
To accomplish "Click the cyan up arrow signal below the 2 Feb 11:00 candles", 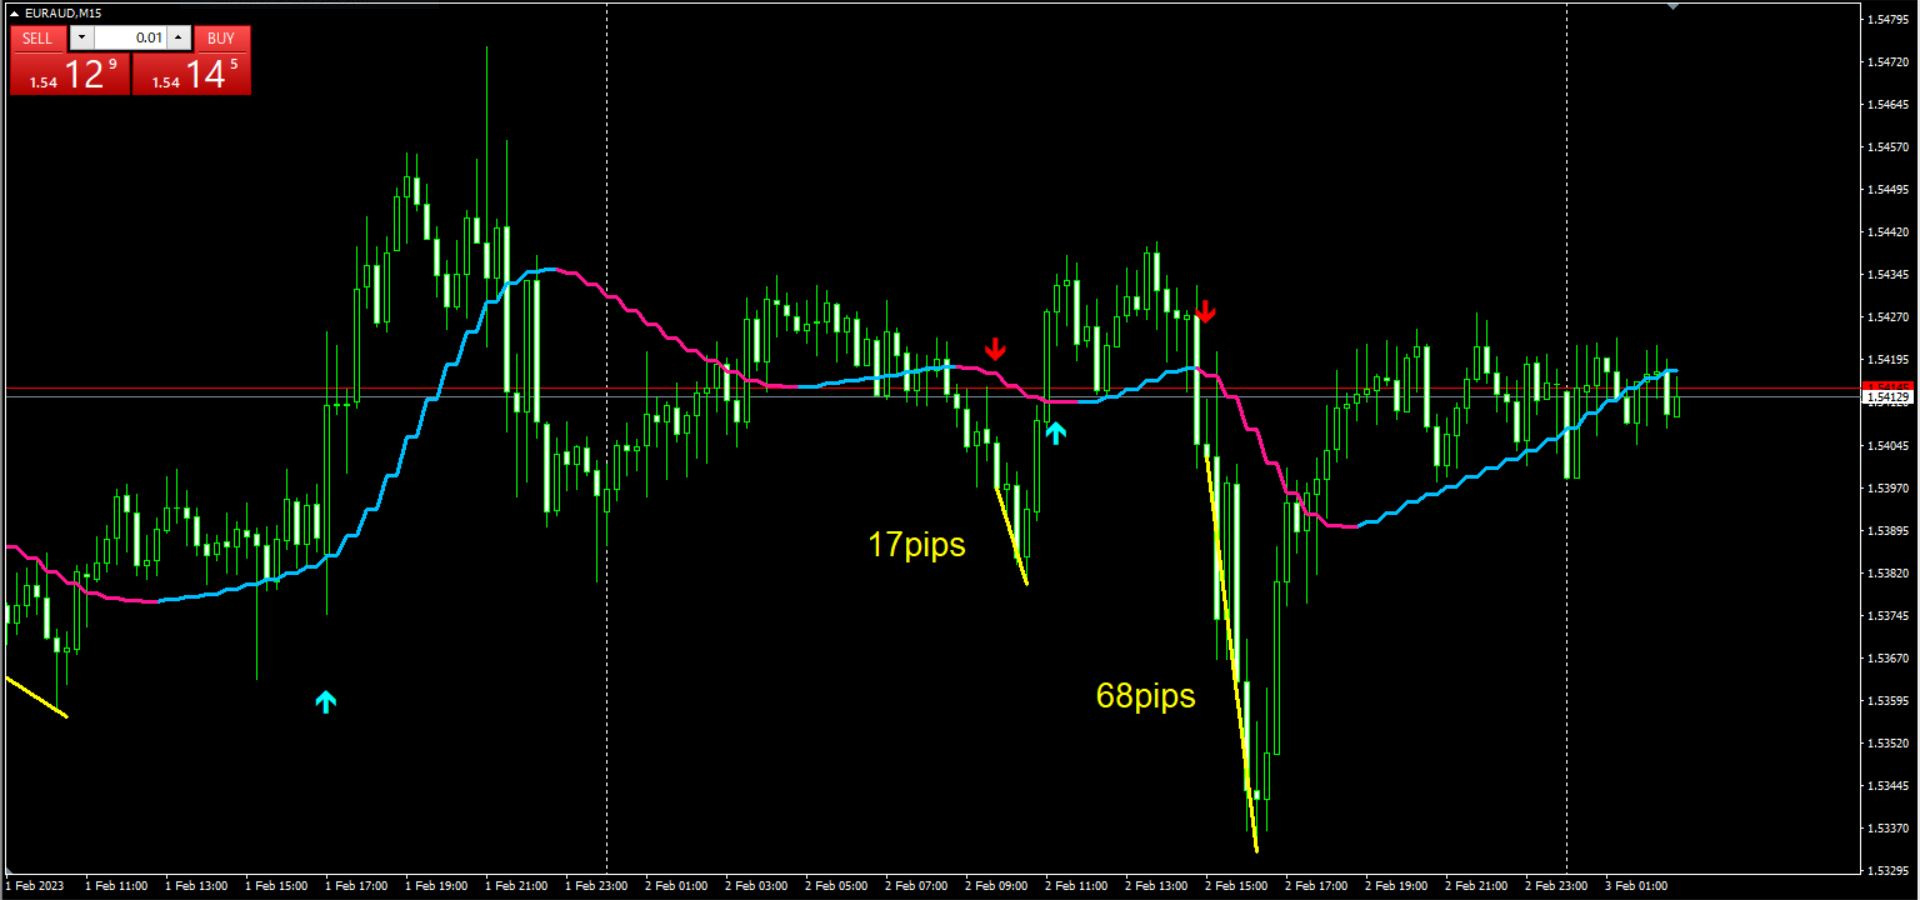I will pyautogui.click(x=1056, y=431).
